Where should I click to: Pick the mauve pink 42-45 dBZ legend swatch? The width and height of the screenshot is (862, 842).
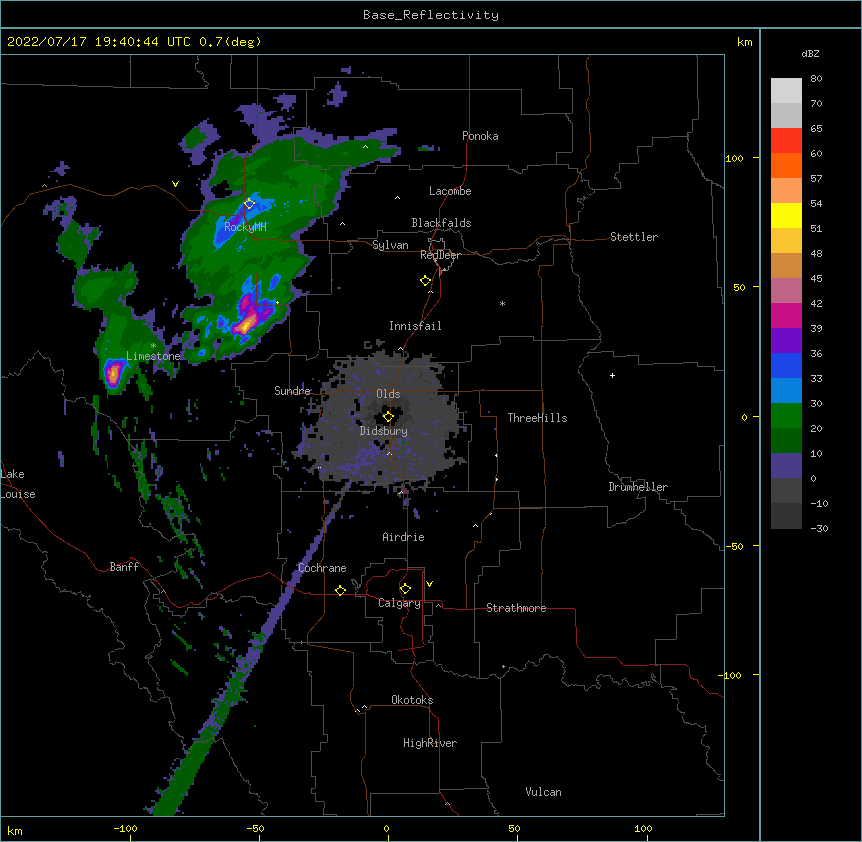(x=786, y=291)
